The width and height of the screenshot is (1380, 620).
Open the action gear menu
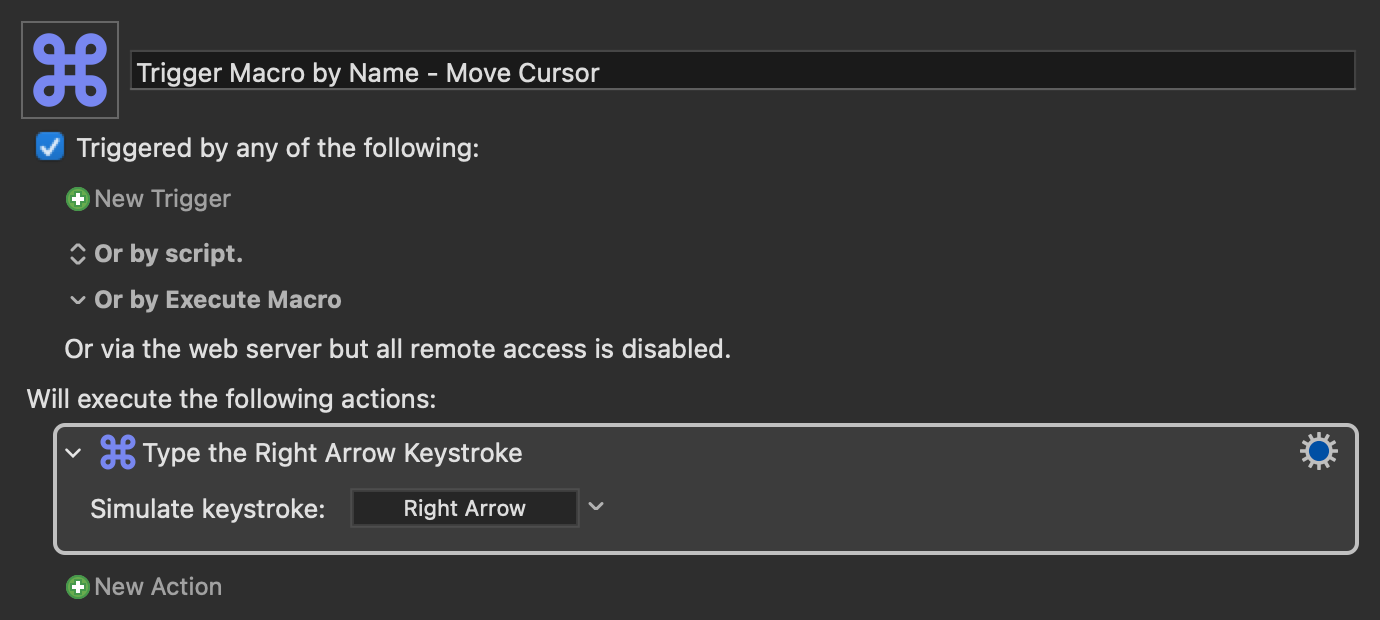click(x=1318, y=453)
